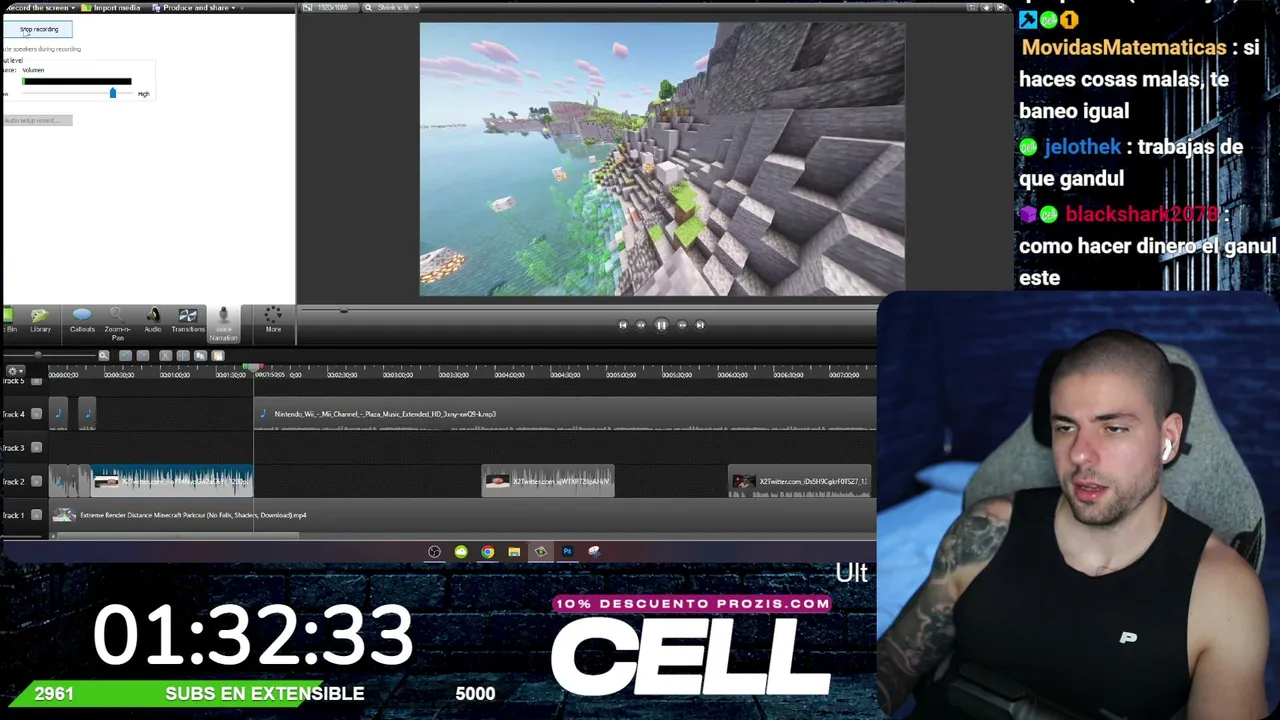Jump to next clip in preview

pos(700,325)
